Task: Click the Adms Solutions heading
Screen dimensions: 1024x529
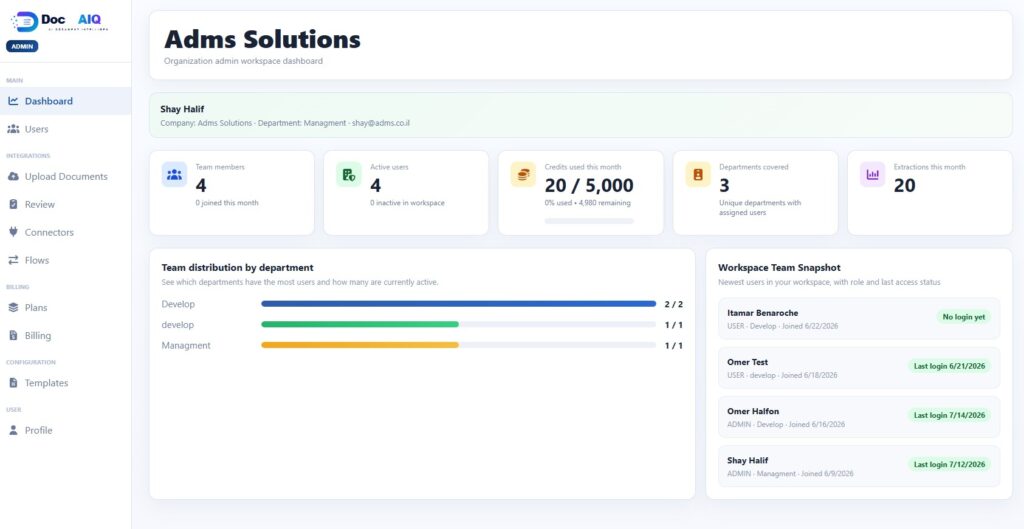Action: click(262, 39)
